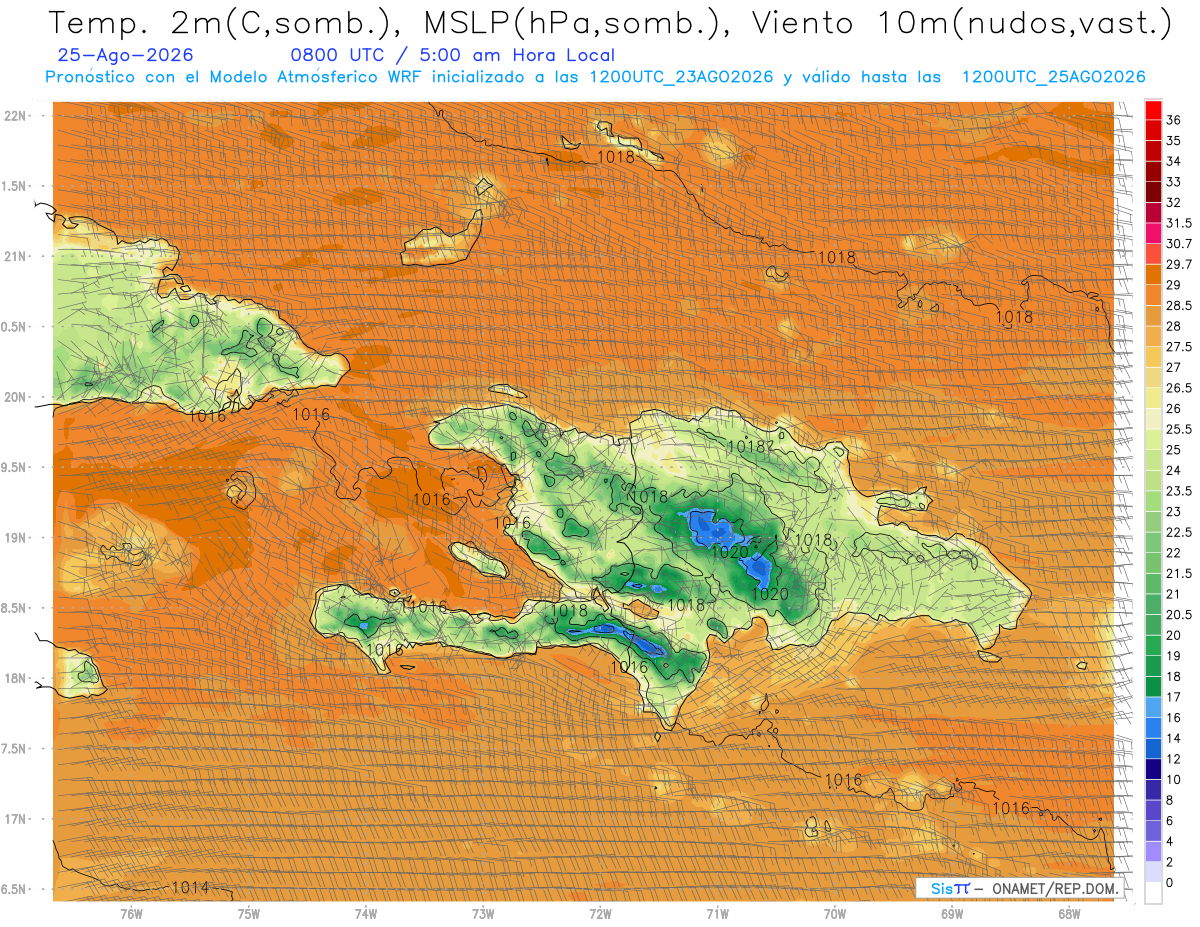Click the legend value "21.5"
The image size is (1200, 927).
[x=1179, y=573]
